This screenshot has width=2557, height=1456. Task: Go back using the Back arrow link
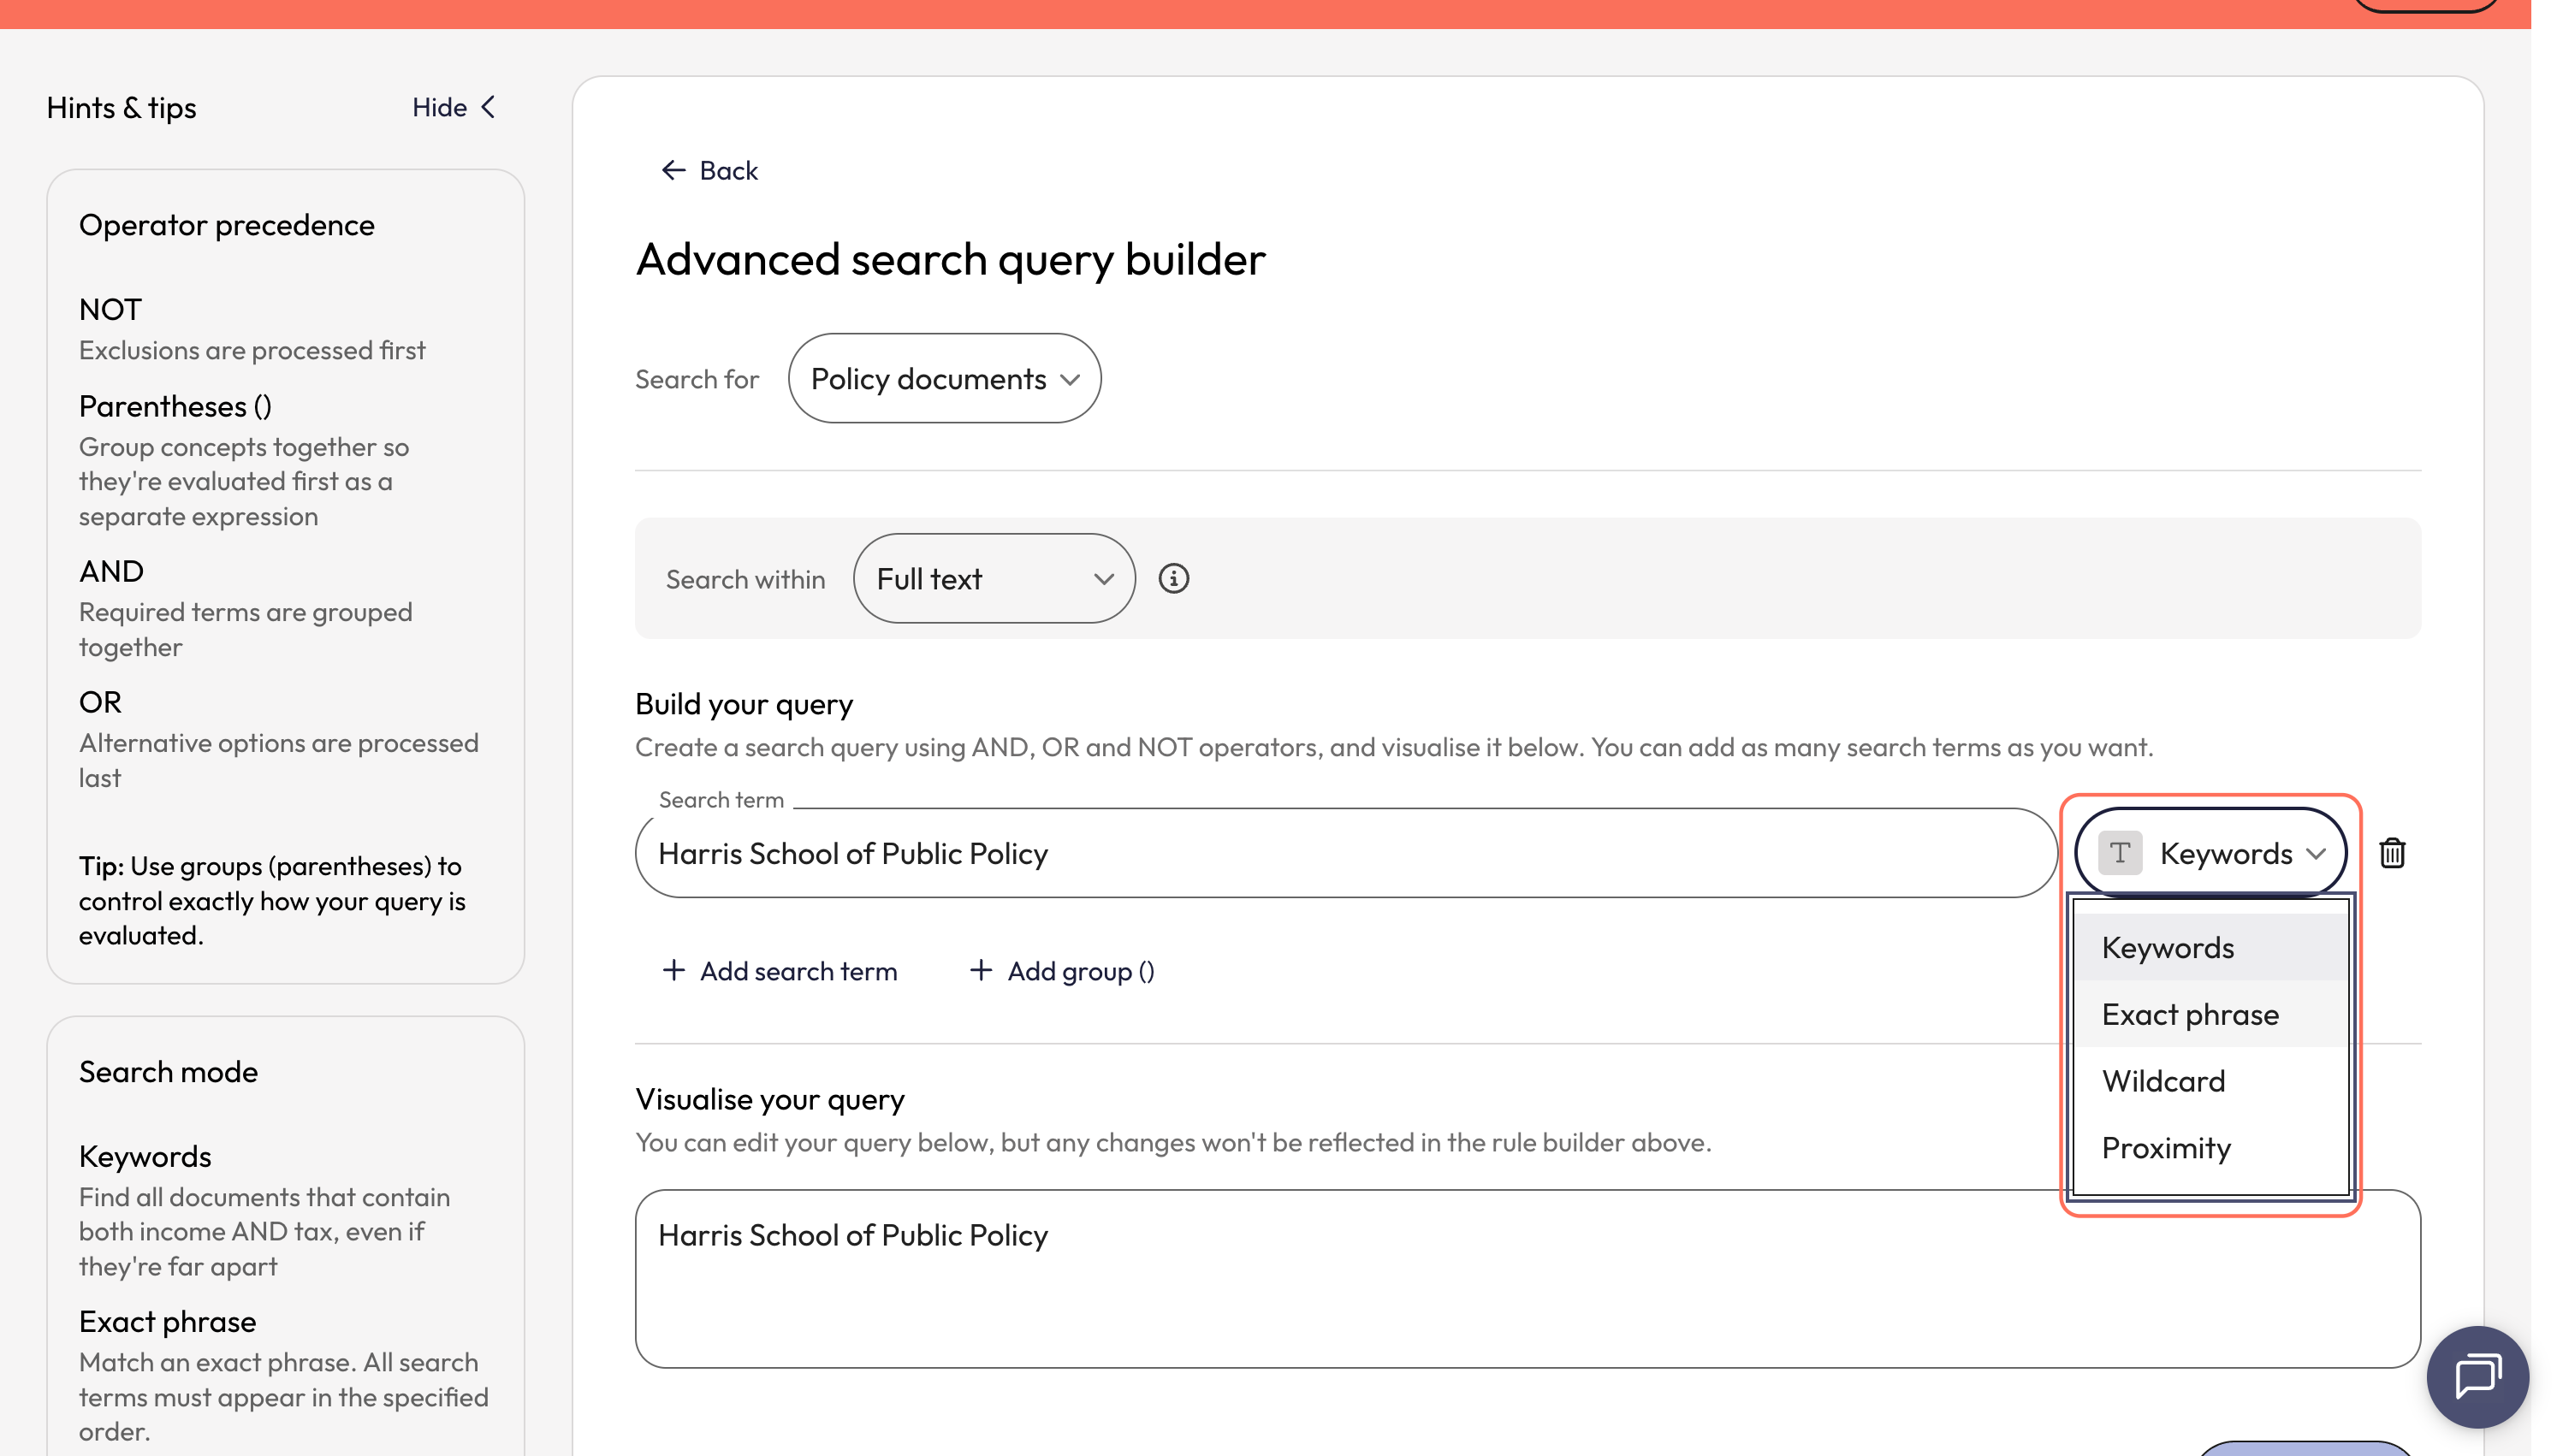click(709, 170)
